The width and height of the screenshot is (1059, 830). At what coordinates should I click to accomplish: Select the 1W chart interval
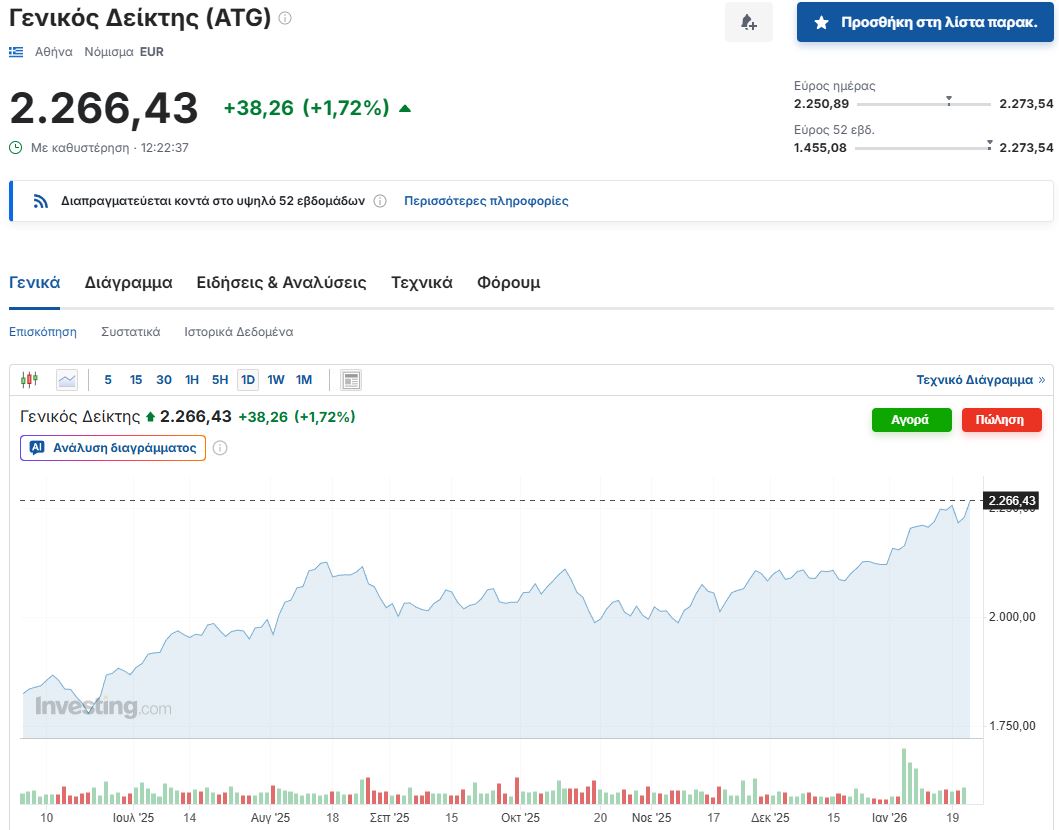(x=276, y=380)
